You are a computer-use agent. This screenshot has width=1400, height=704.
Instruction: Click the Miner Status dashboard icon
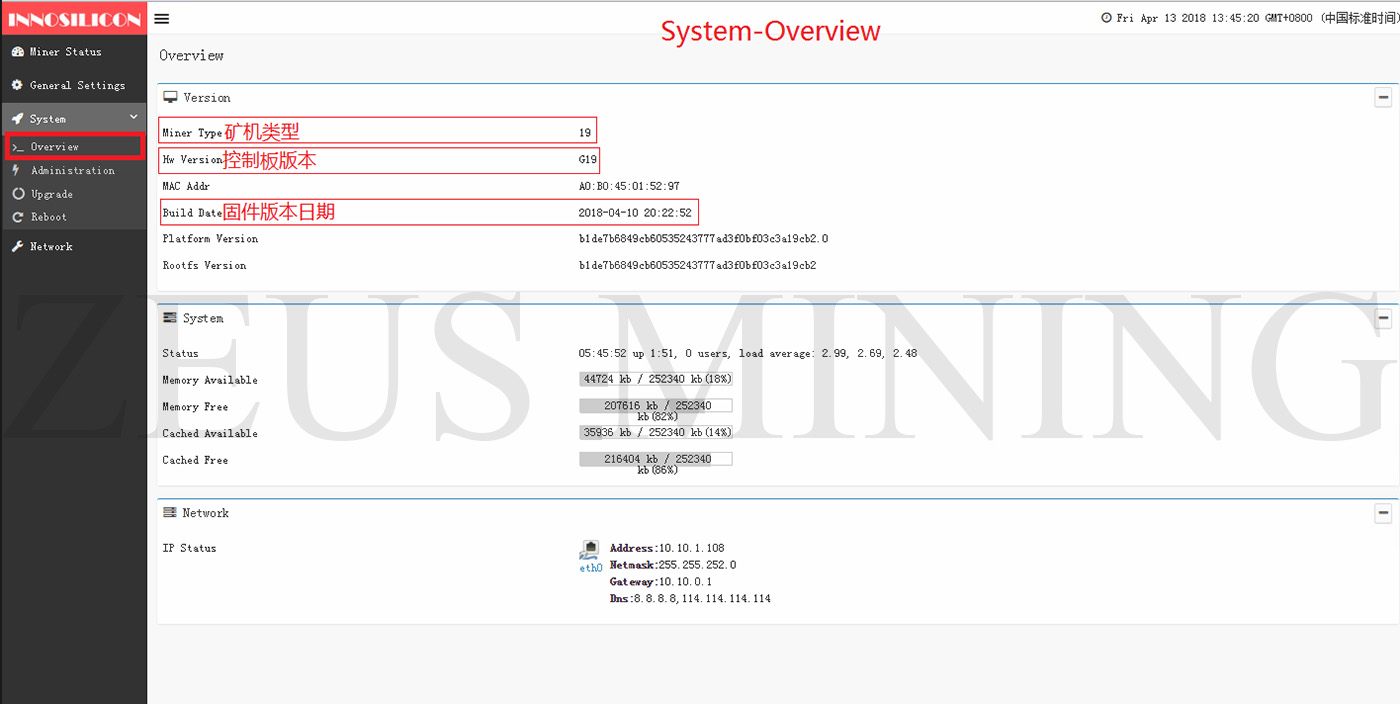17,52
